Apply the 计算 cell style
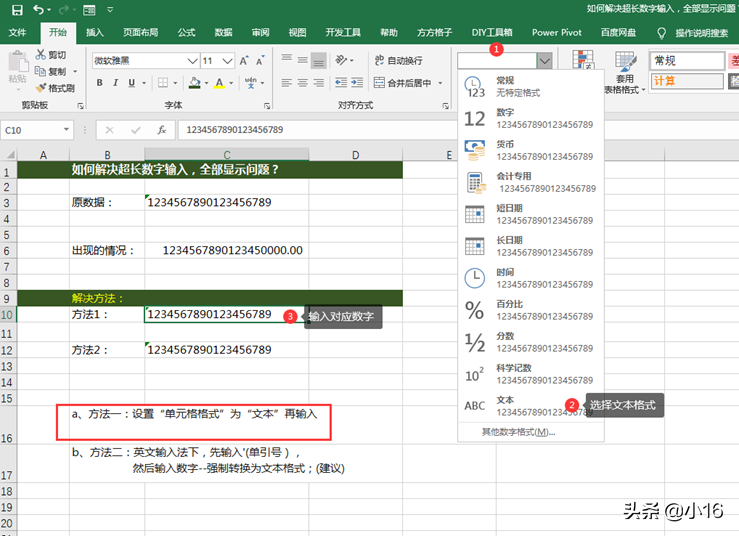Screen dimensions: 739x536 pyautogui.click(x=687, y=81)
